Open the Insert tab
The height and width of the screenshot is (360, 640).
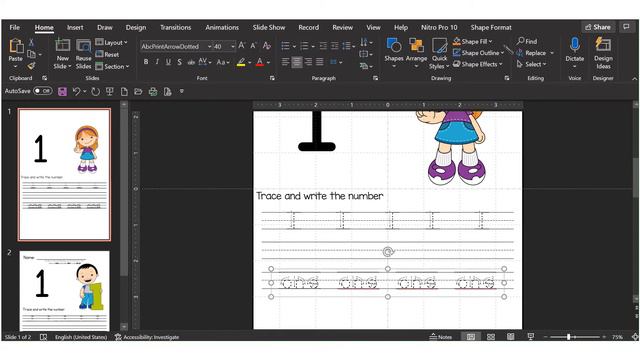75,27
